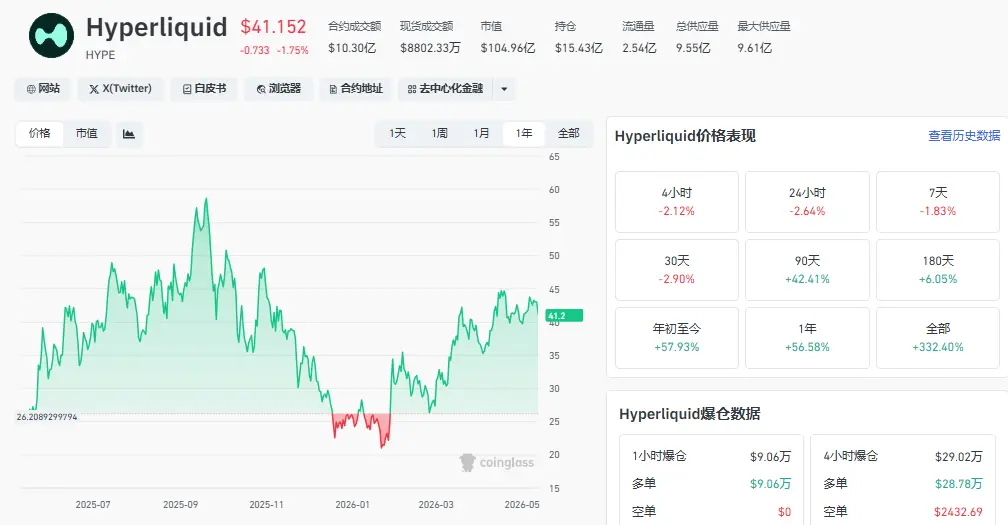Click the -1.75% change value

coord(293,50)
